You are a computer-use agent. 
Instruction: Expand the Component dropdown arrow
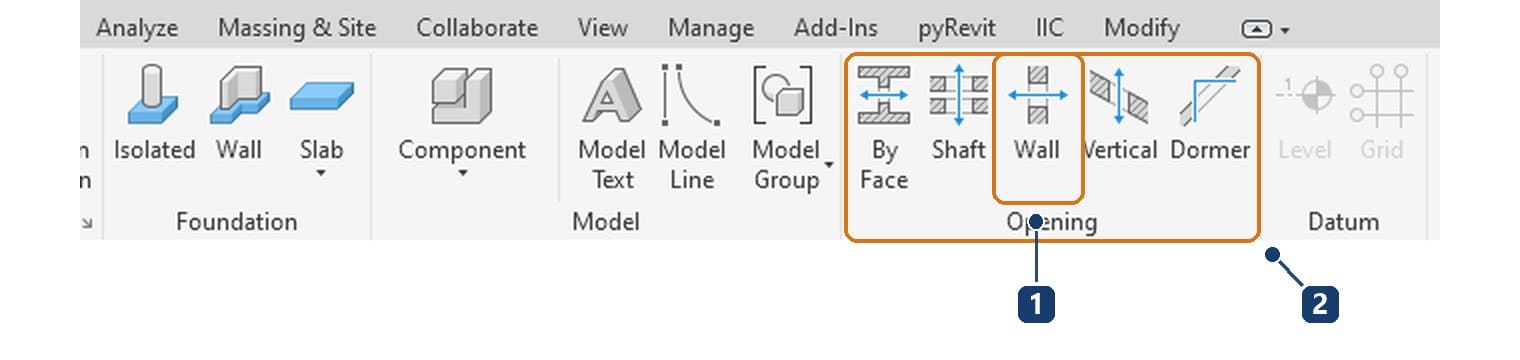462,174
